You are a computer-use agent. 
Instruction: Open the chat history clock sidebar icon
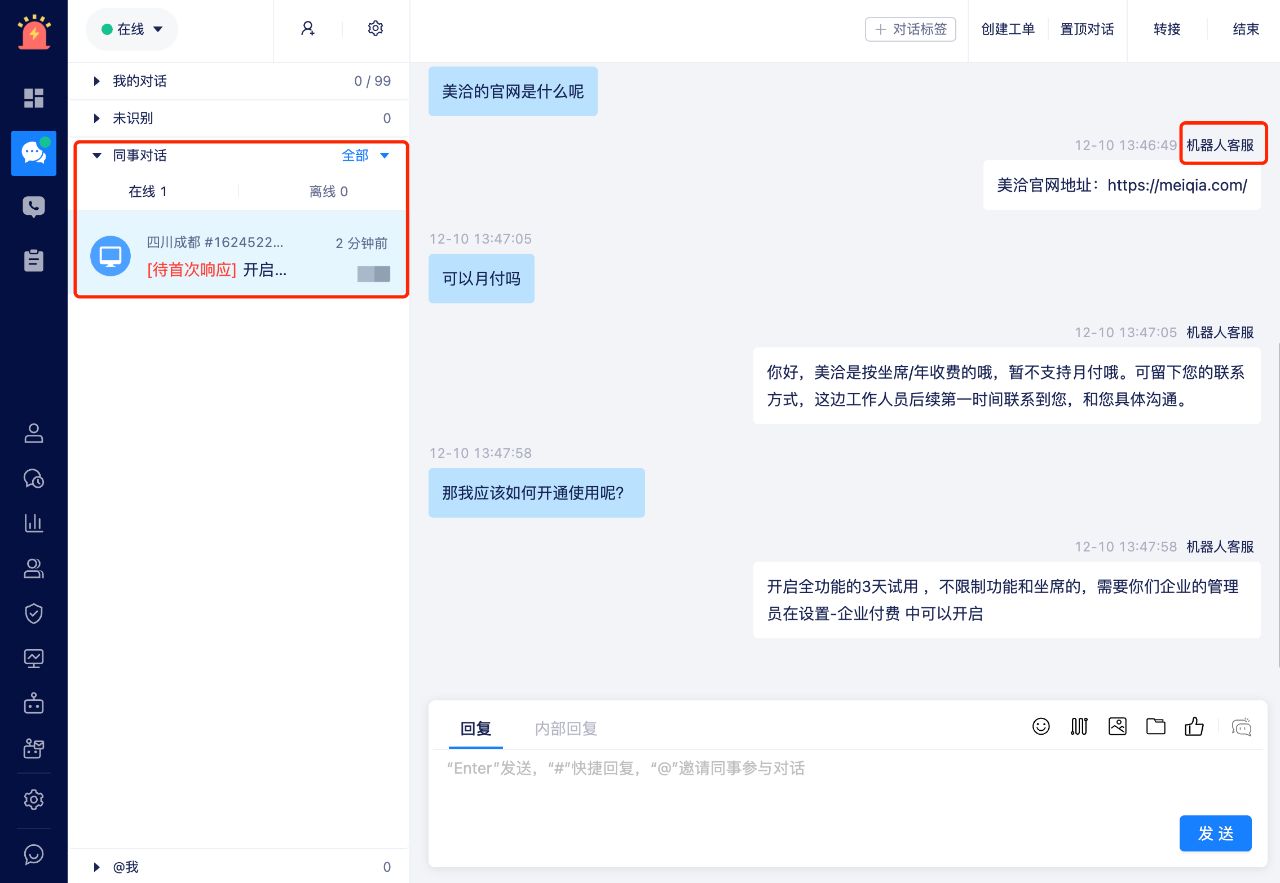pos(34,478)
